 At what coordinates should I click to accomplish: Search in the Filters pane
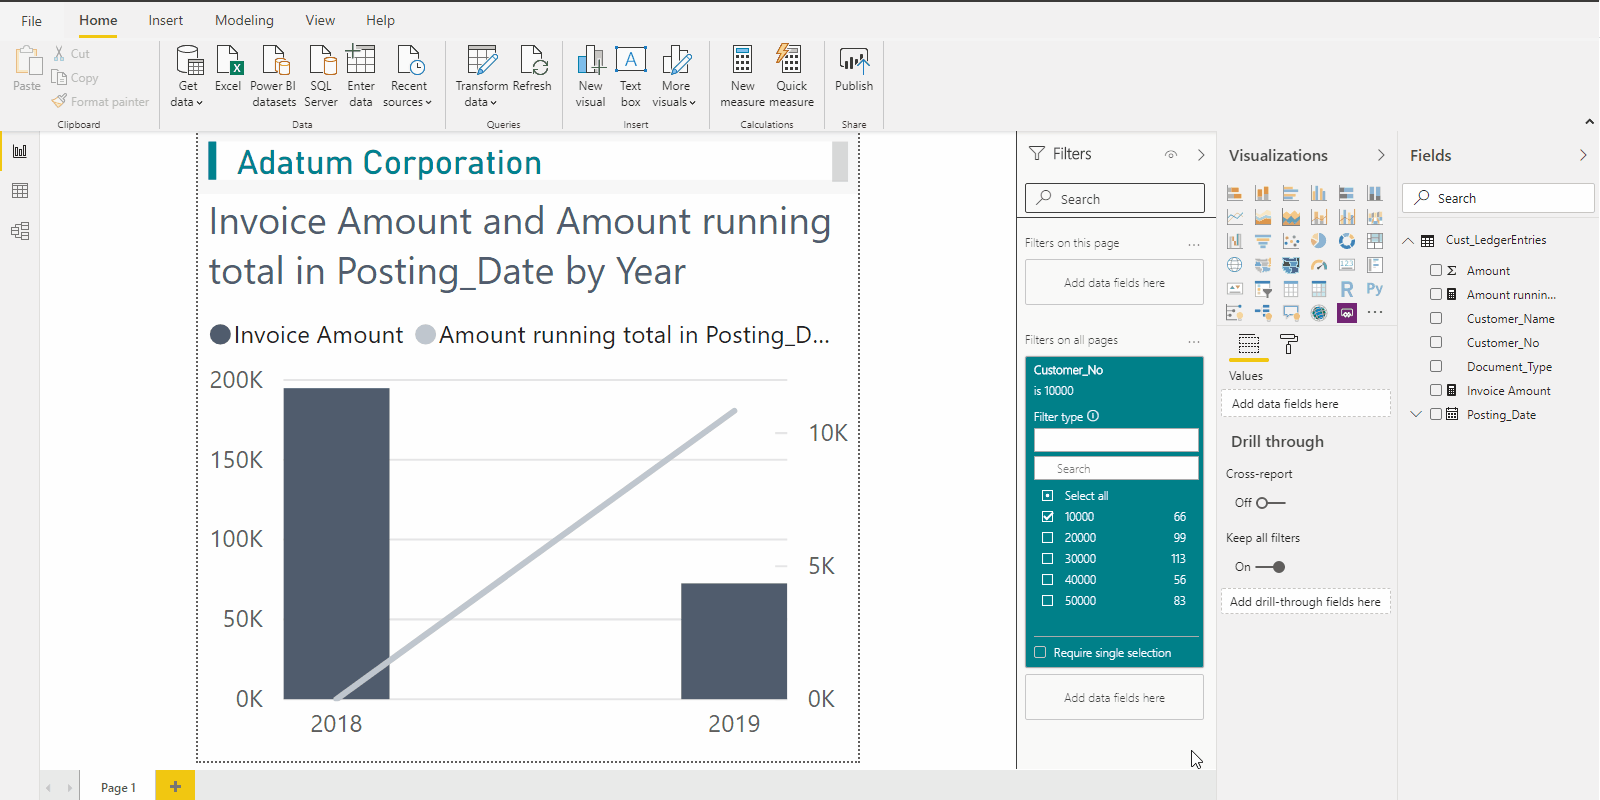[1115, 198]
